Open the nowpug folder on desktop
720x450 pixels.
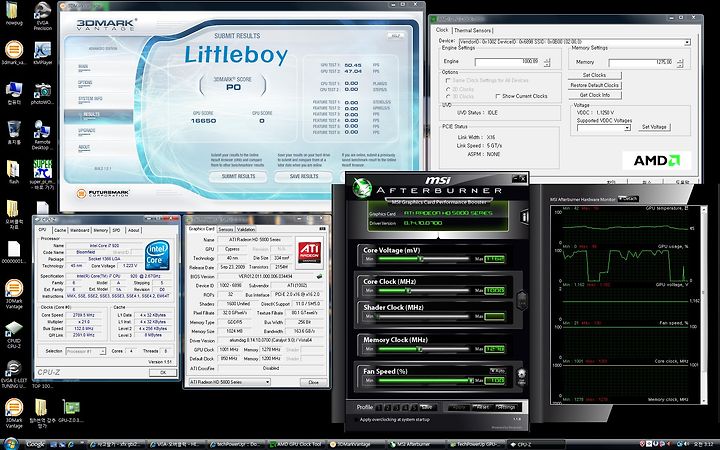coord(14,13)
